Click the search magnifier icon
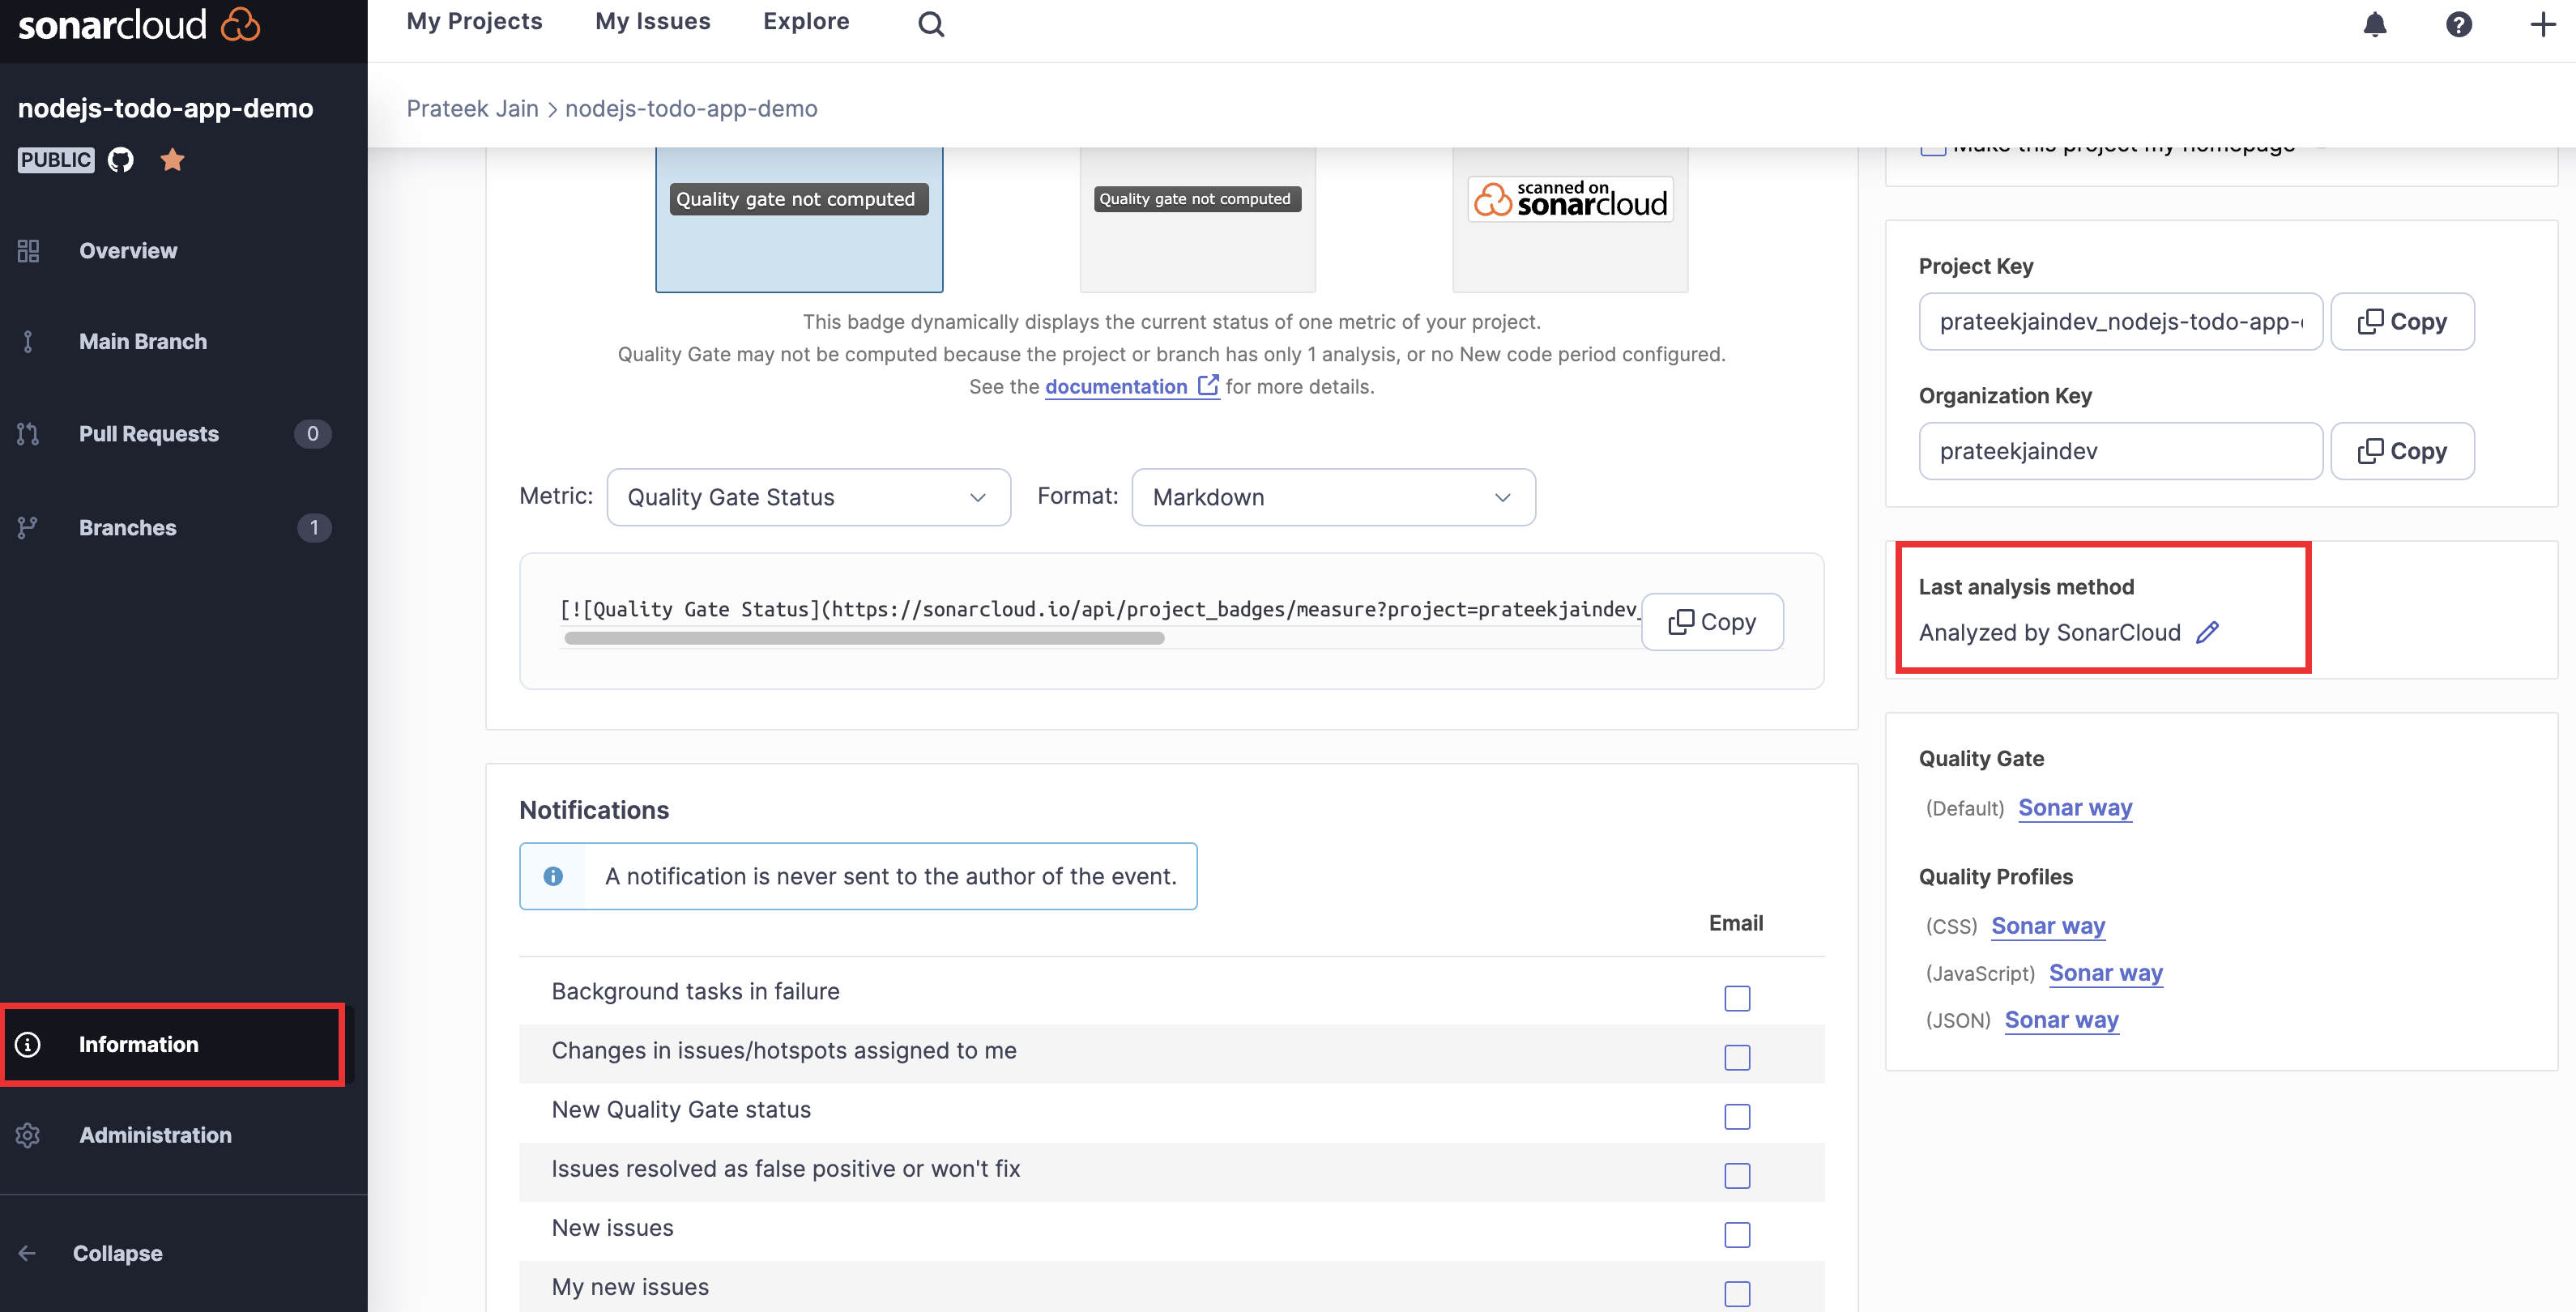This screenshot has width=2576, height=1312. point(930,24)
